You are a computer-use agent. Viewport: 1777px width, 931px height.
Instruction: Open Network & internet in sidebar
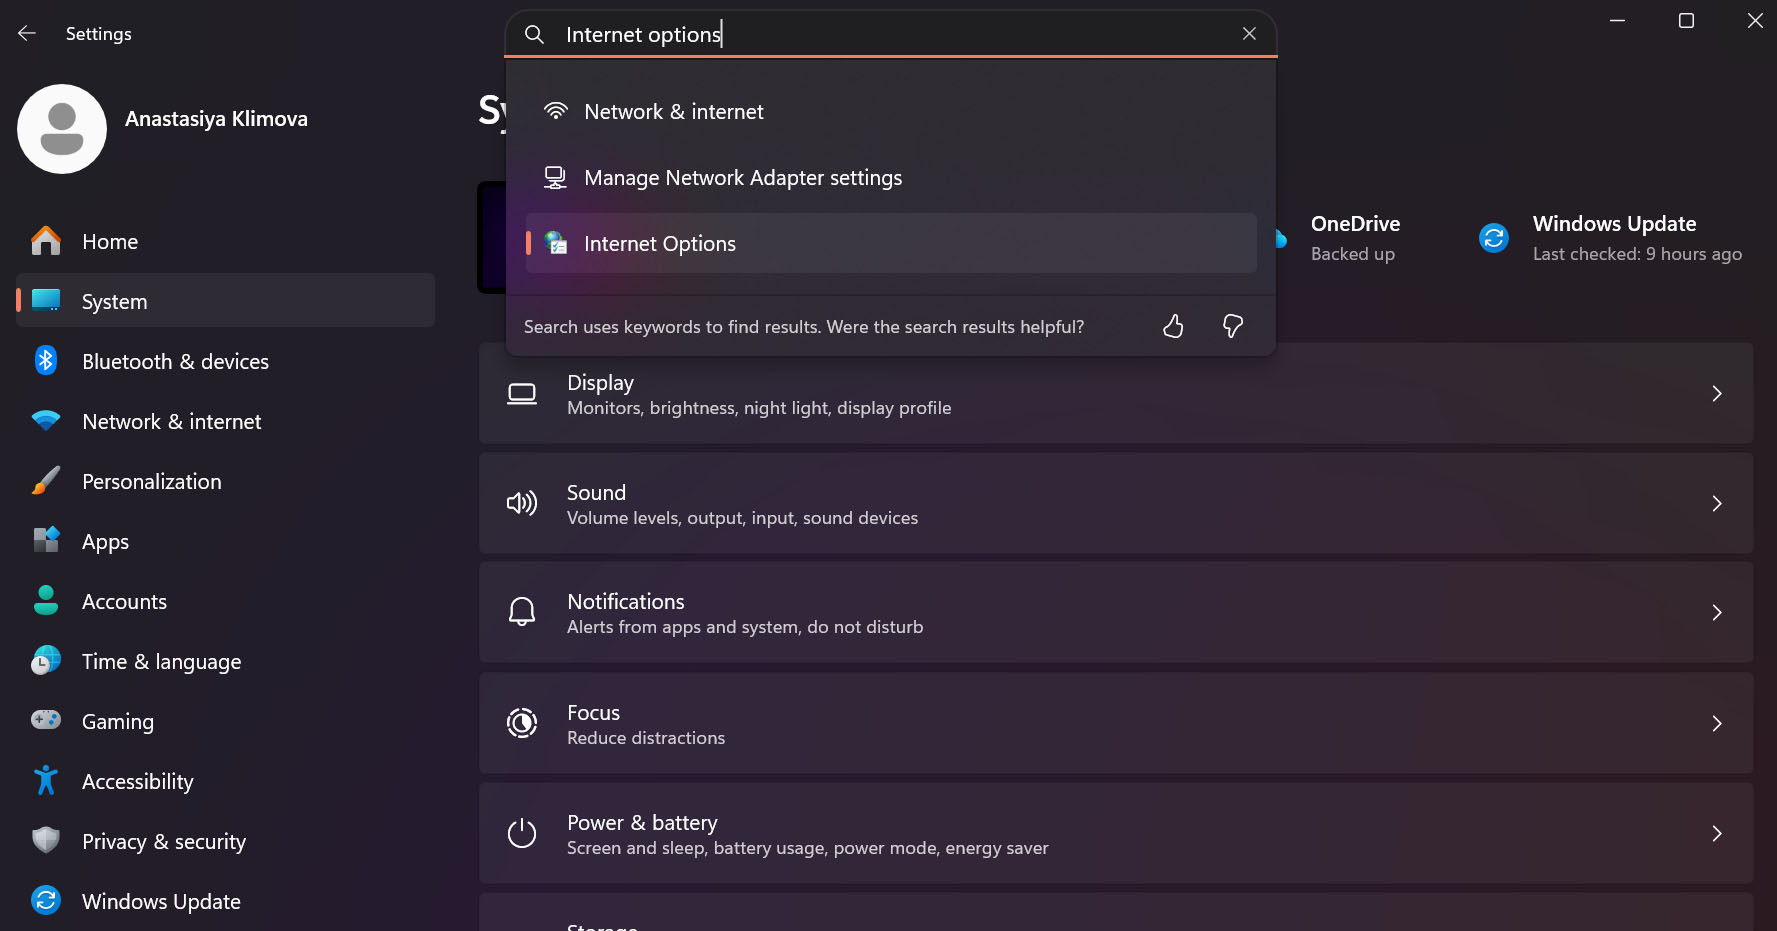point(226,421)
